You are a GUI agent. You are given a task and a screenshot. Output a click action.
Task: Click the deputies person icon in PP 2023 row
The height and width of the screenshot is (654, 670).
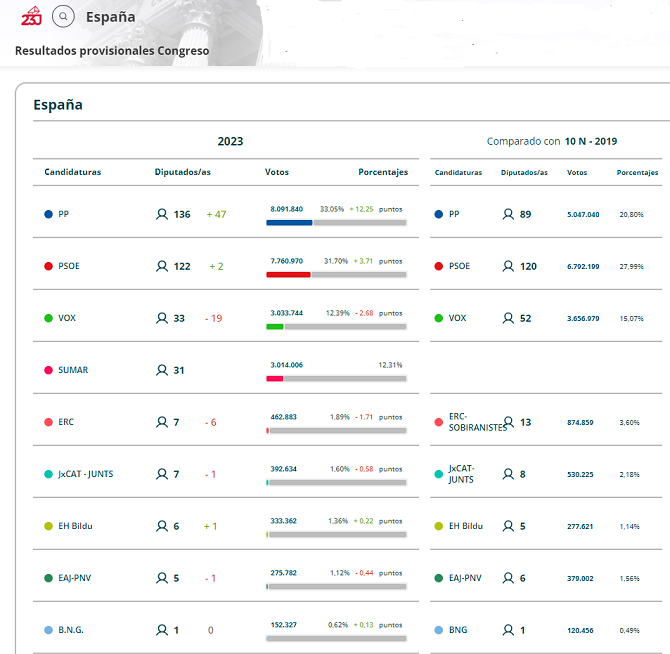162,214
